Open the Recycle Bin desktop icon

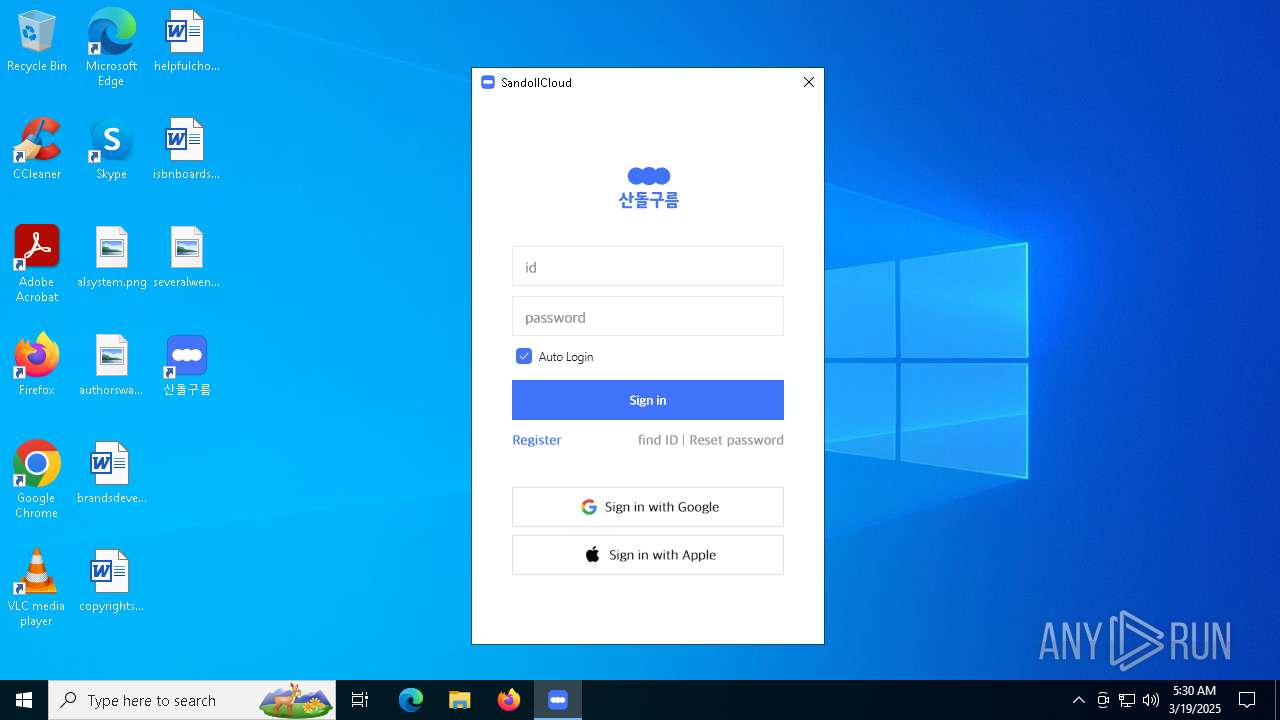[37, 41]
